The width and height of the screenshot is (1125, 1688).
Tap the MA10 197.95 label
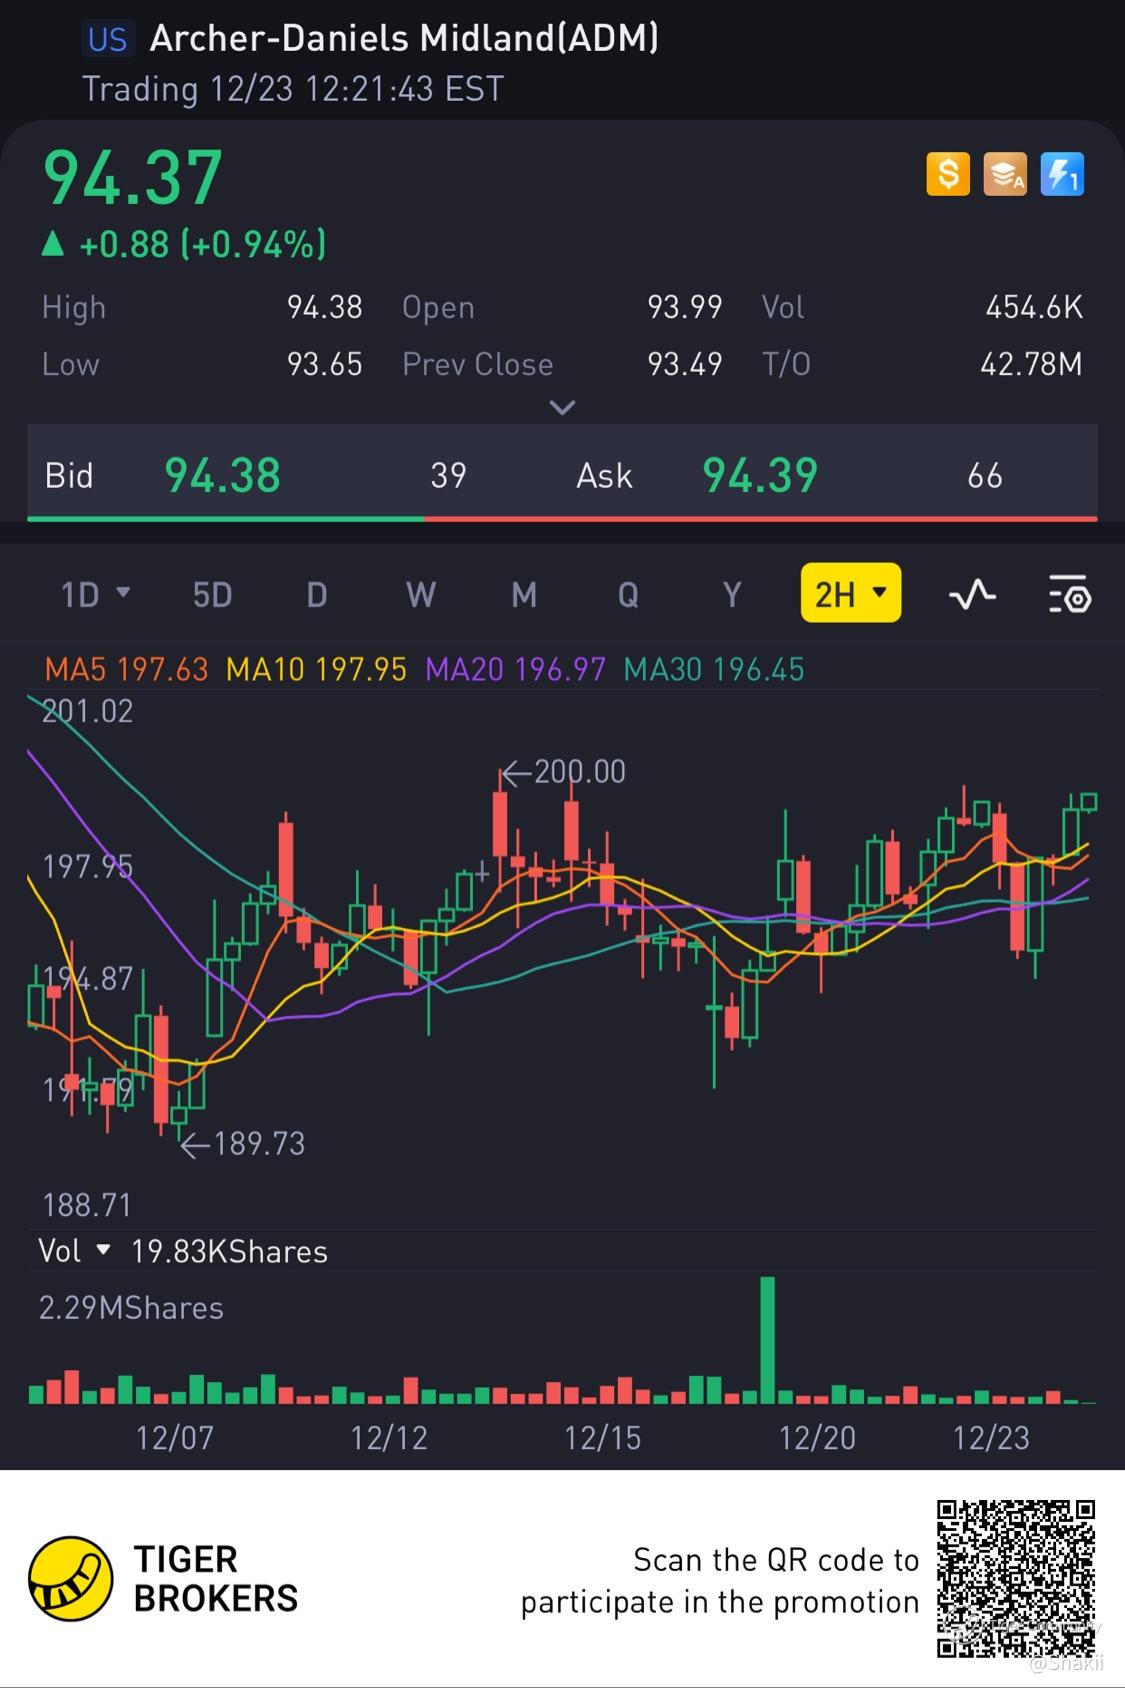[x=316, y=669]
